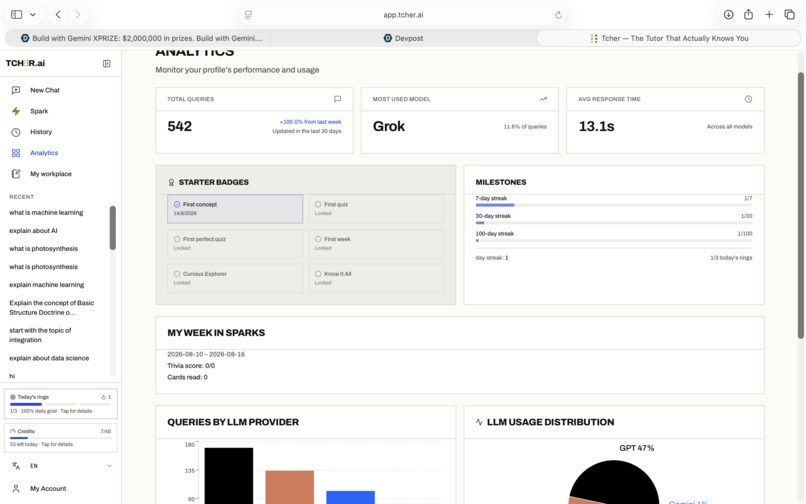Image resolution: width=806 pixels, height=504 pixels.
Task: Open the Credits details card
Action: click(61, 438)
